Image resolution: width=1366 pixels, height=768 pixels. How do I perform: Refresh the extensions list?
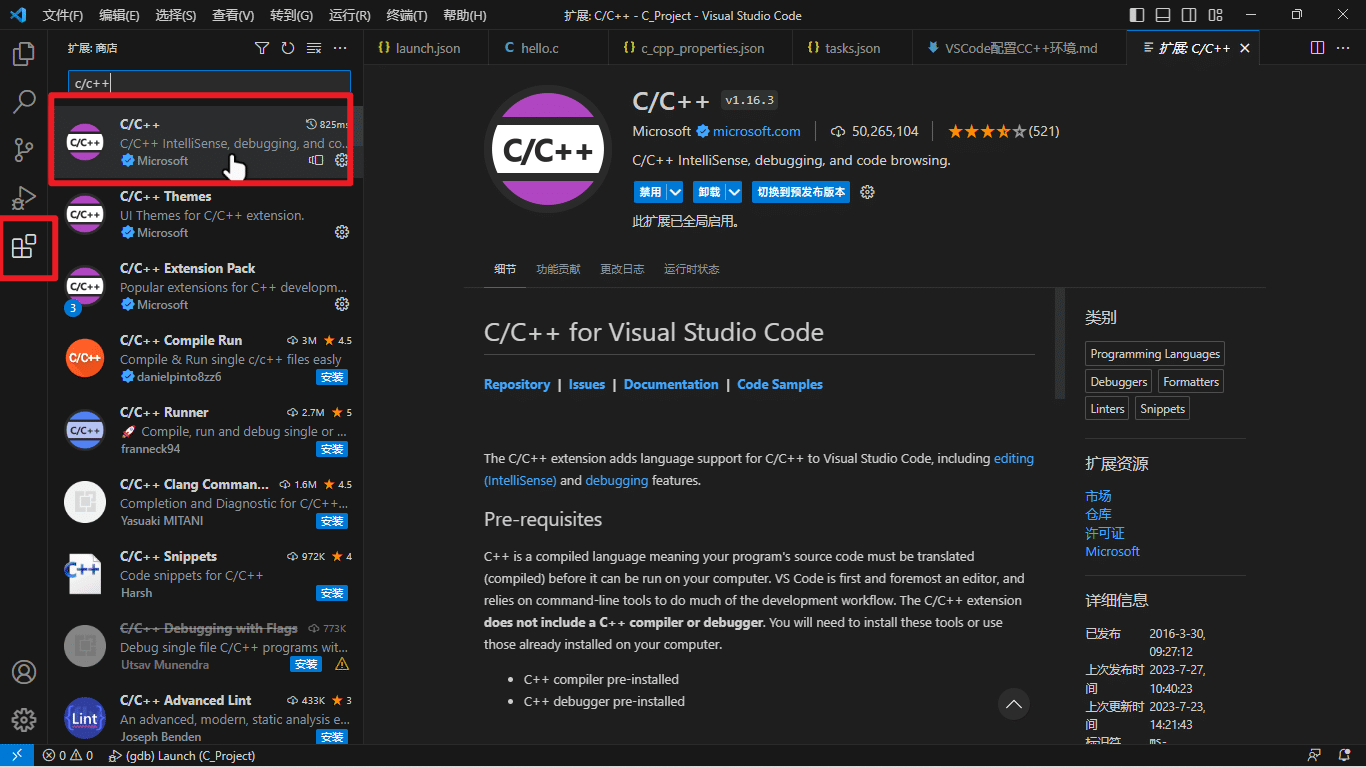pos(288,48)
